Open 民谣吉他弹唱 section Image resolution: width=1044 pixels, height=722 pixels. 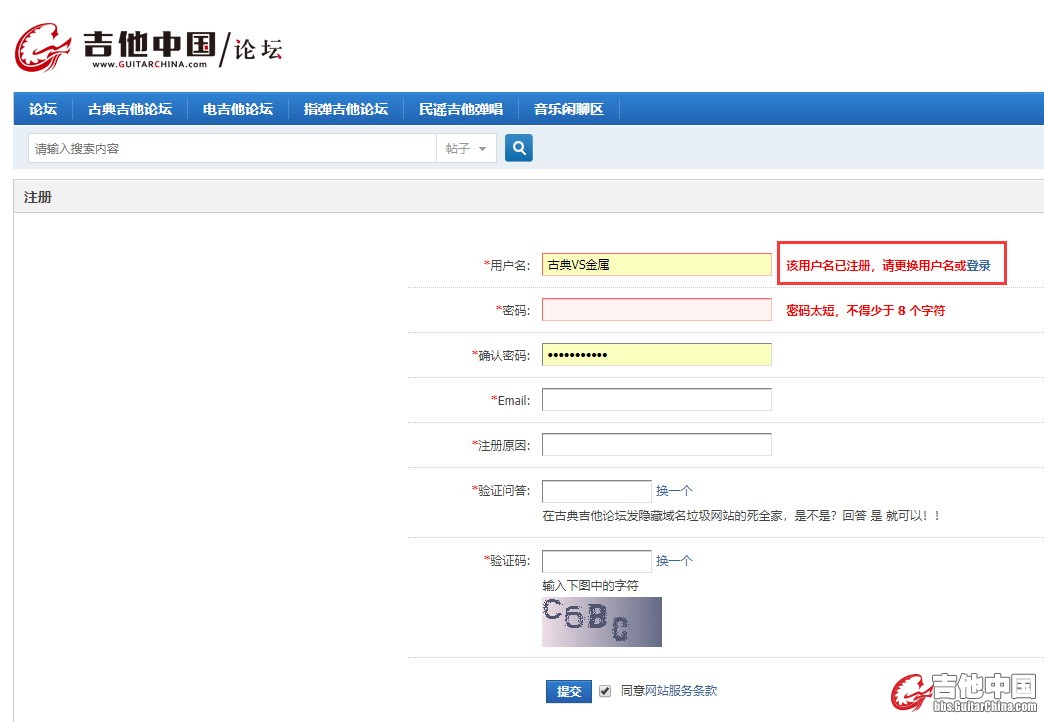point(461,109)
